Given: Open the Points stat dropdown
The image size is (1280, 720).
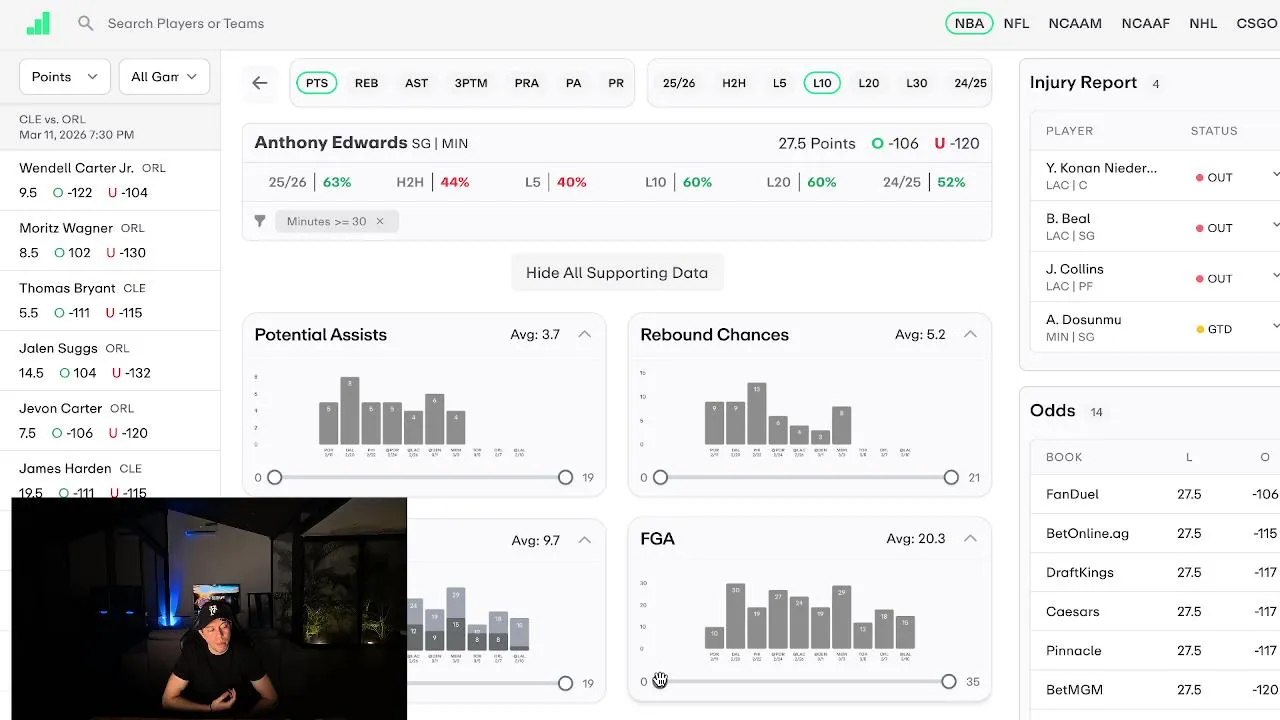Looking at the screenshot, I should (64, 76).
